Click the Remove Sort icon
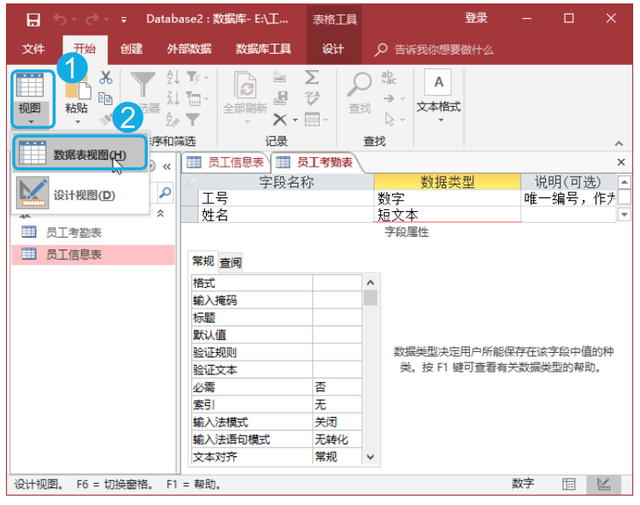 173,119
